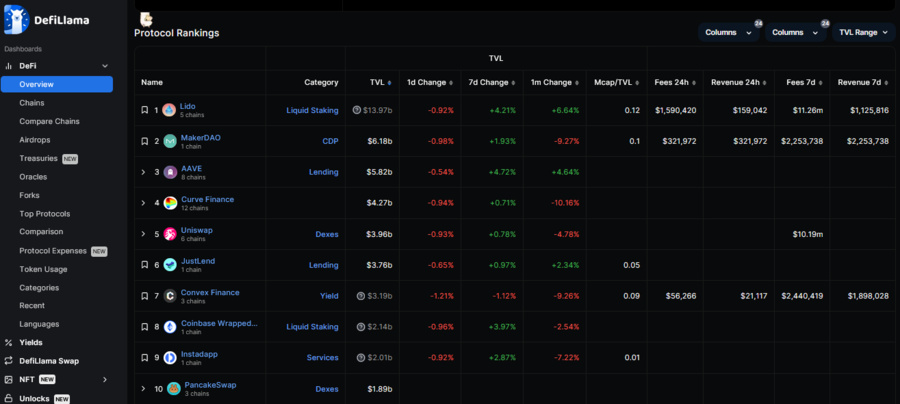Click the question mark beside Instadapp TVL
The height and width of the screenshot is (404, 900).
(360, 358)
